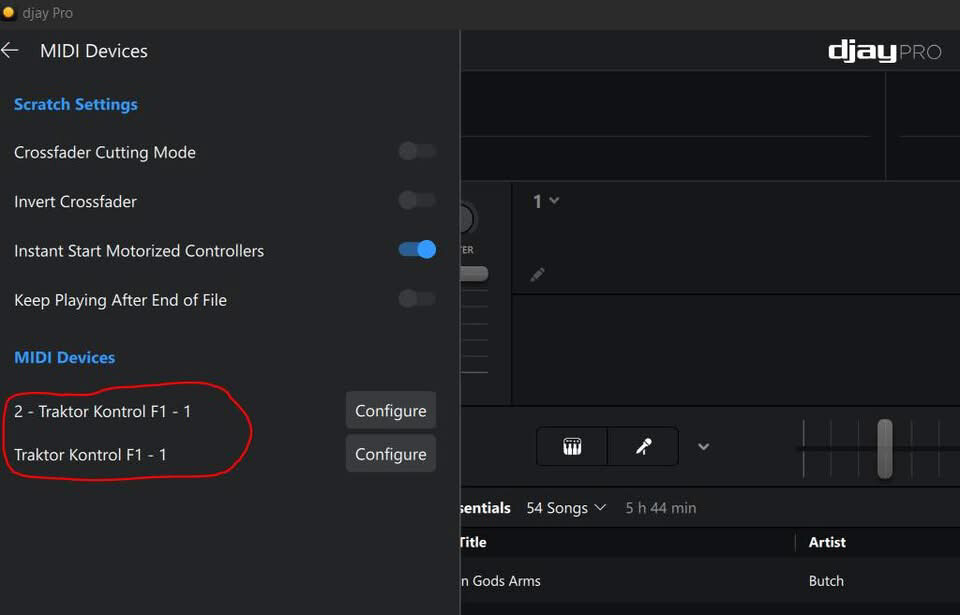This screenshot has width=960, height=615.
Task: Click the pencil edit icon on deck 1
Action: [537, 274]
